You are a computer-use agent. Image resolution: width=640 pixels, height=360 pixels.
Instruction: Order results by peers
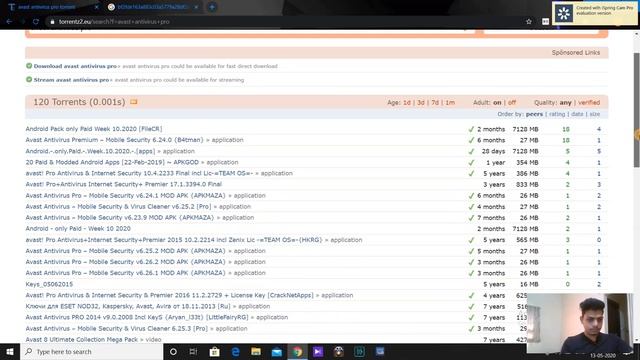(534, 114)
